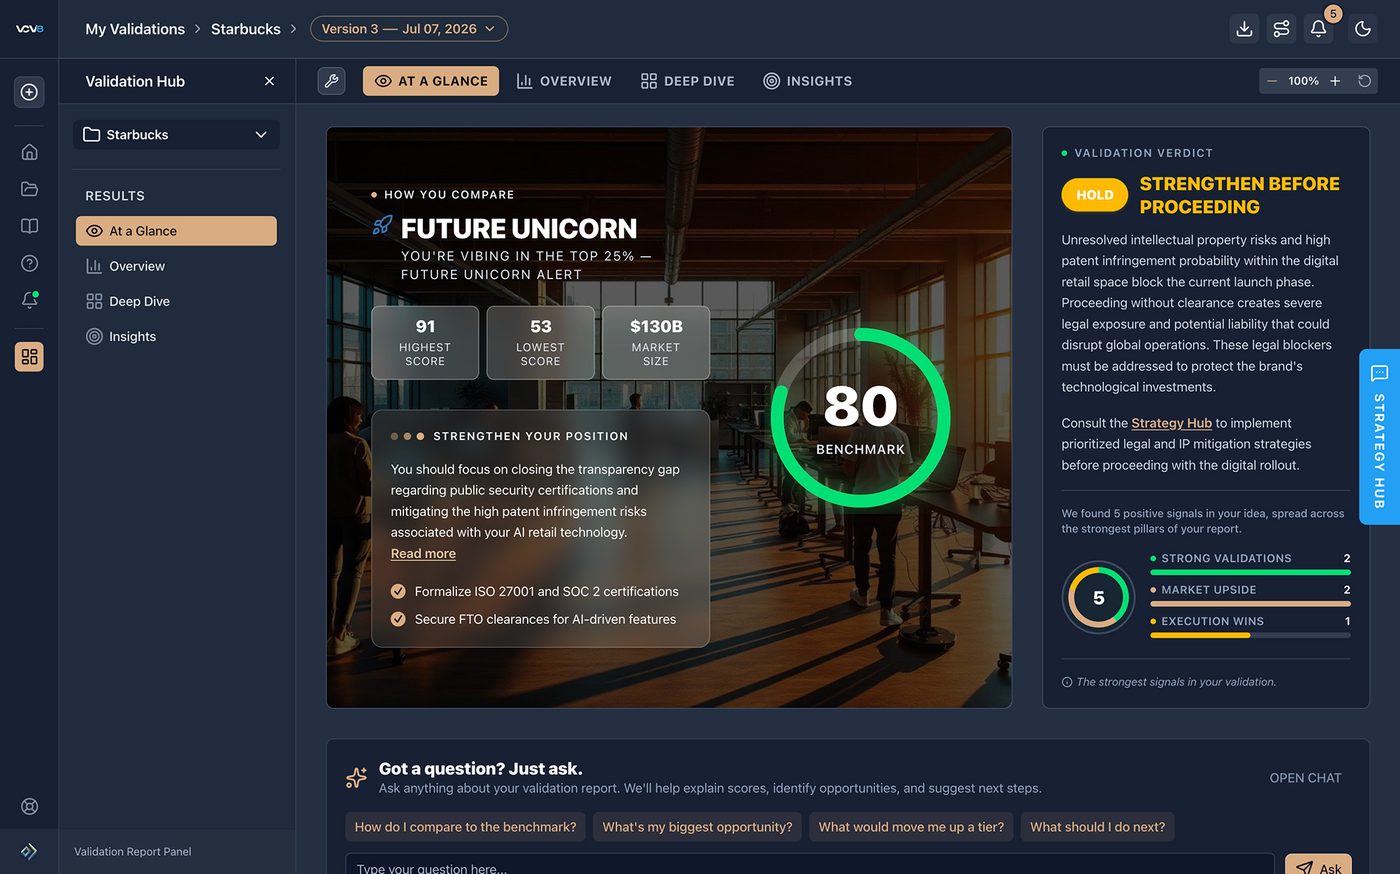1400x874 pixels.
Task: Click the reset zoom rotate icon
Action: click(1364, 81)
